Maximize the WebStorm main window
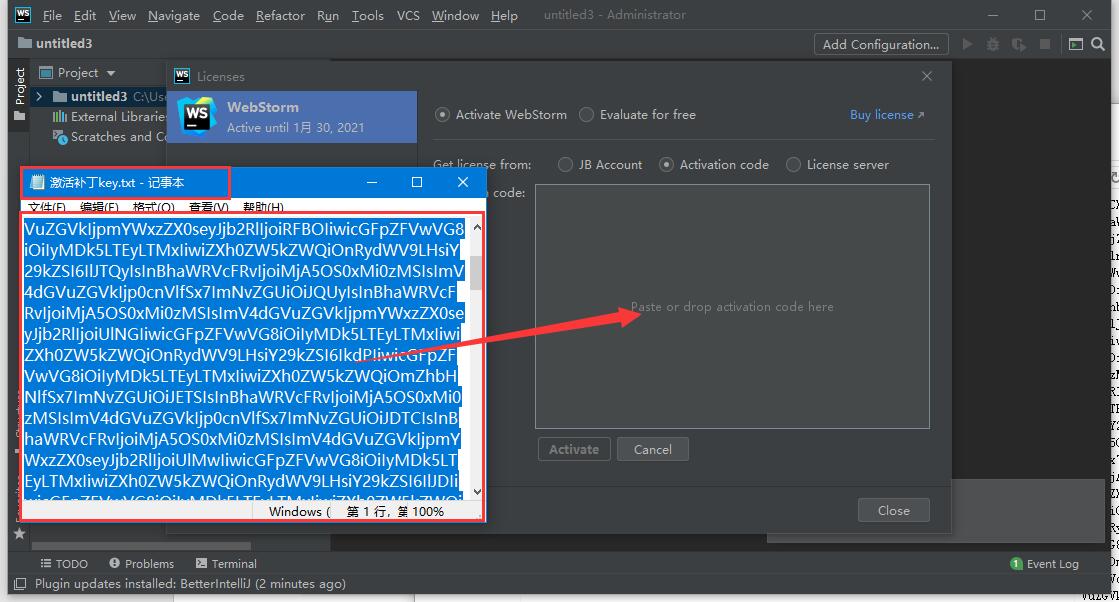 tap(1040, 15)
